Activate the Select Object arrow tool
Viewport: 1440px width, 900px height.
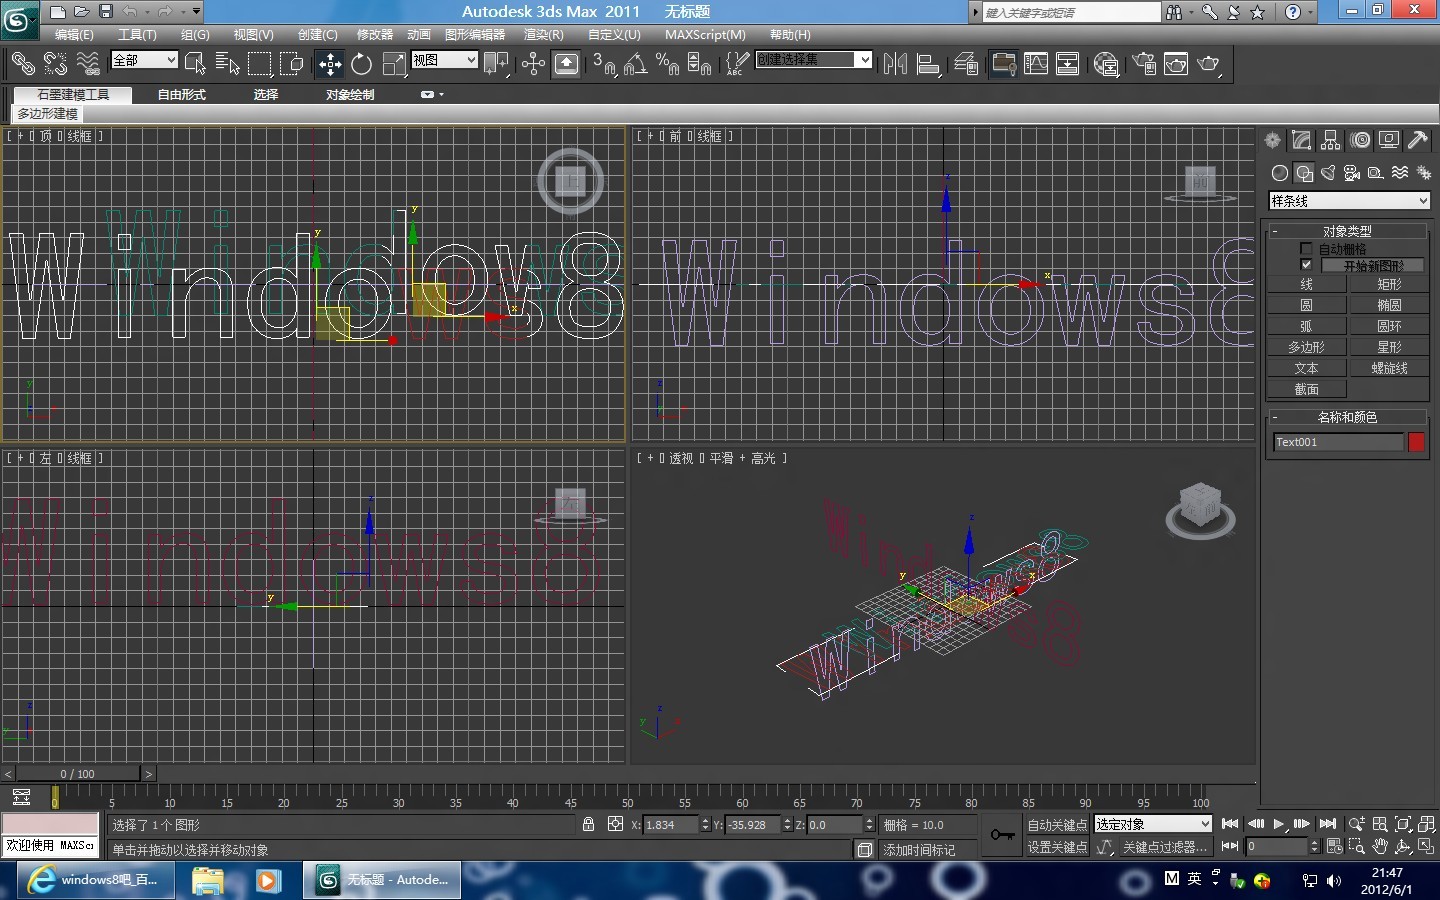(x=195, y=64)
